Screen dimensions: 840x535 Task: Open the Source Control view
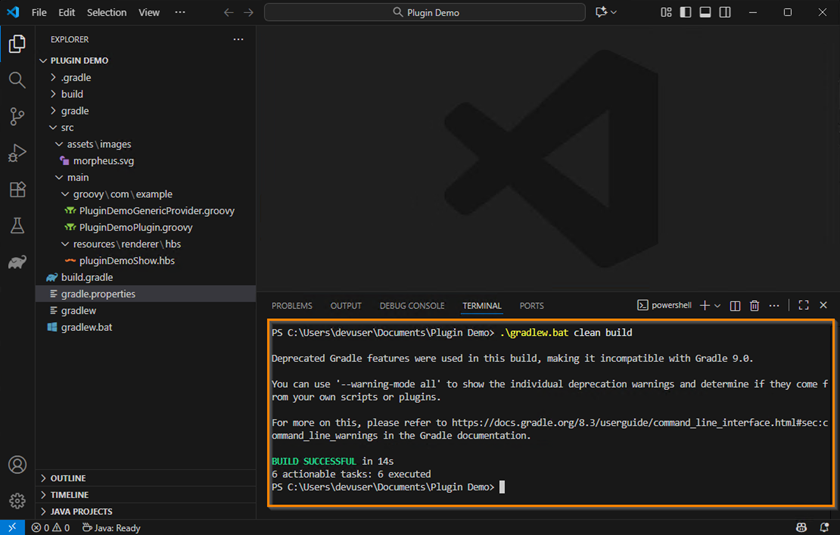(x=17, y=116)
